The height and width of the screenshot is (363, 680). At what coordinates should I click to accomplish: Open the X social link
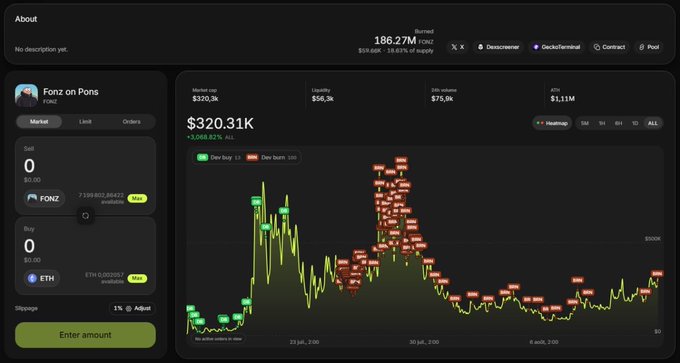coord(458,47)
